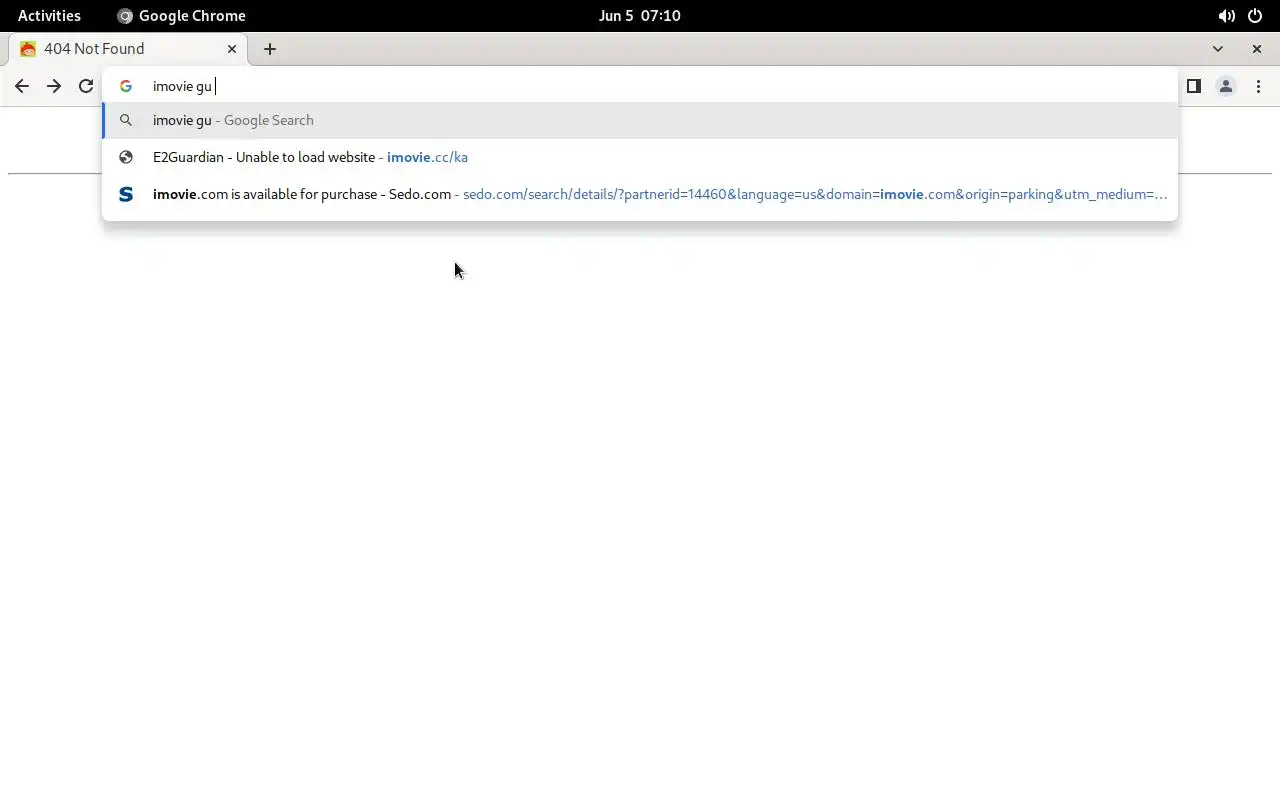Open the imovie.com Sedo.com suggestion
The height and width of the screenshot is (800, 1280).
tap(640, 194)
